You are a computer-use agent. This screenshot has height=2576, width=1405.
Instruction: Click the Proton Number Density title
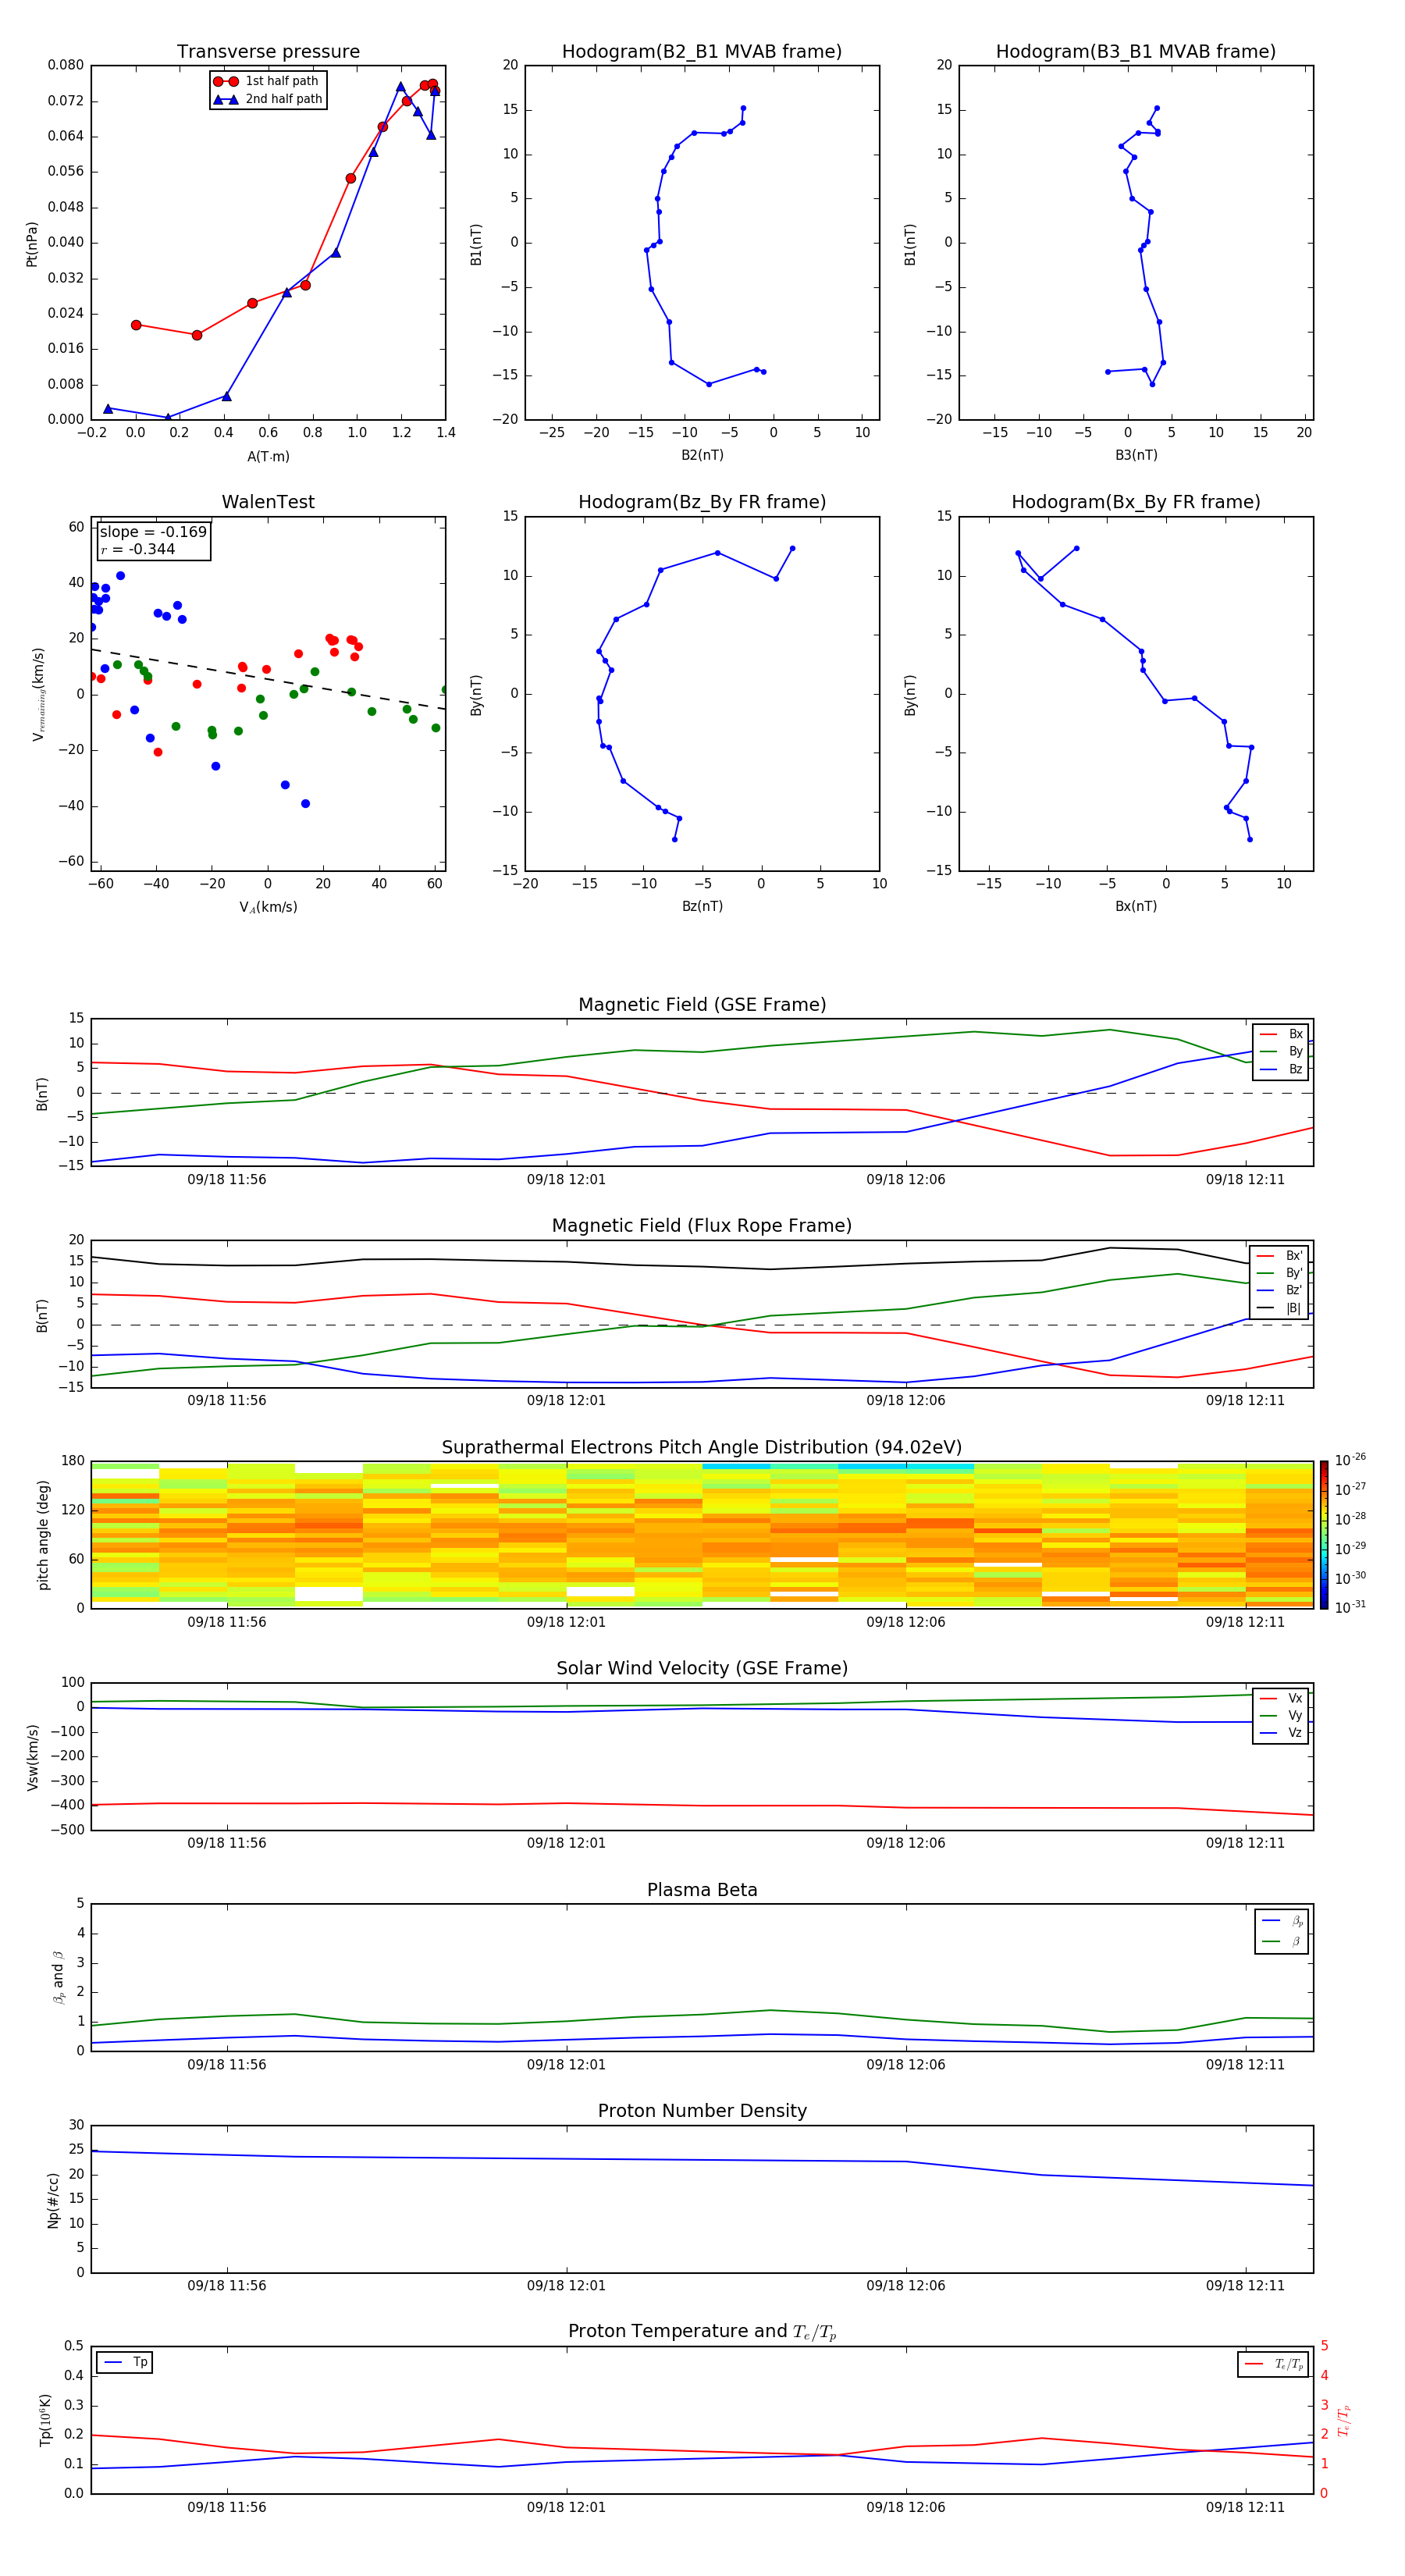[702, 2111]
